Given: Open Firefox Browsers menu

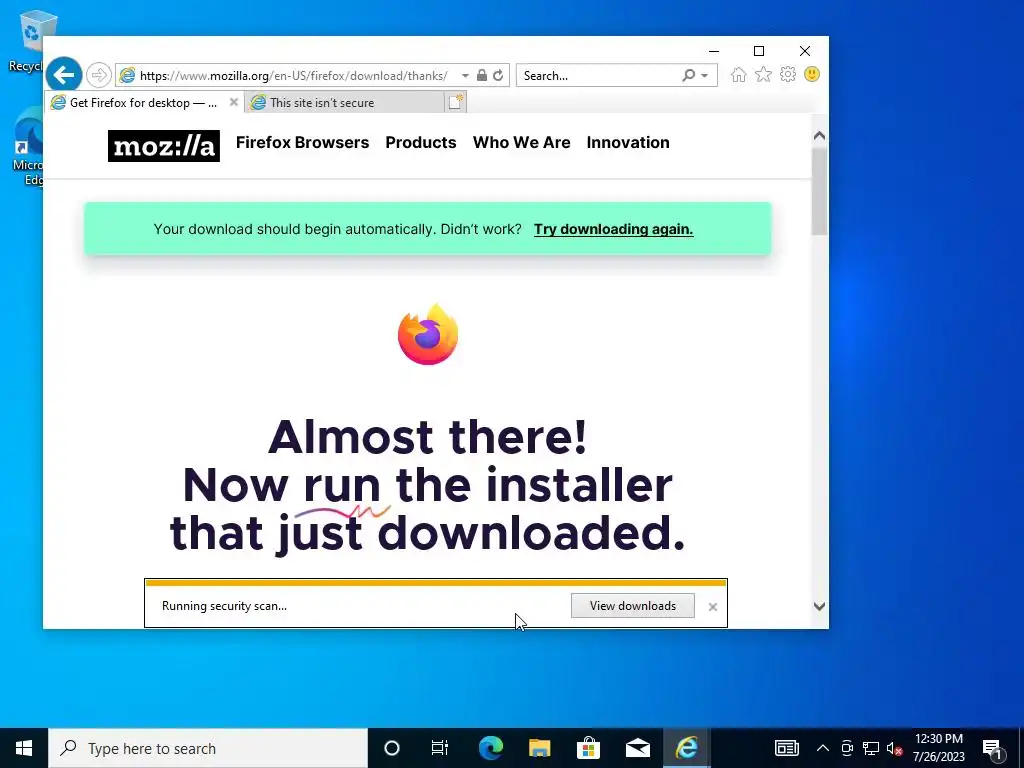Looking at the screenshot, I should (302, 142).
